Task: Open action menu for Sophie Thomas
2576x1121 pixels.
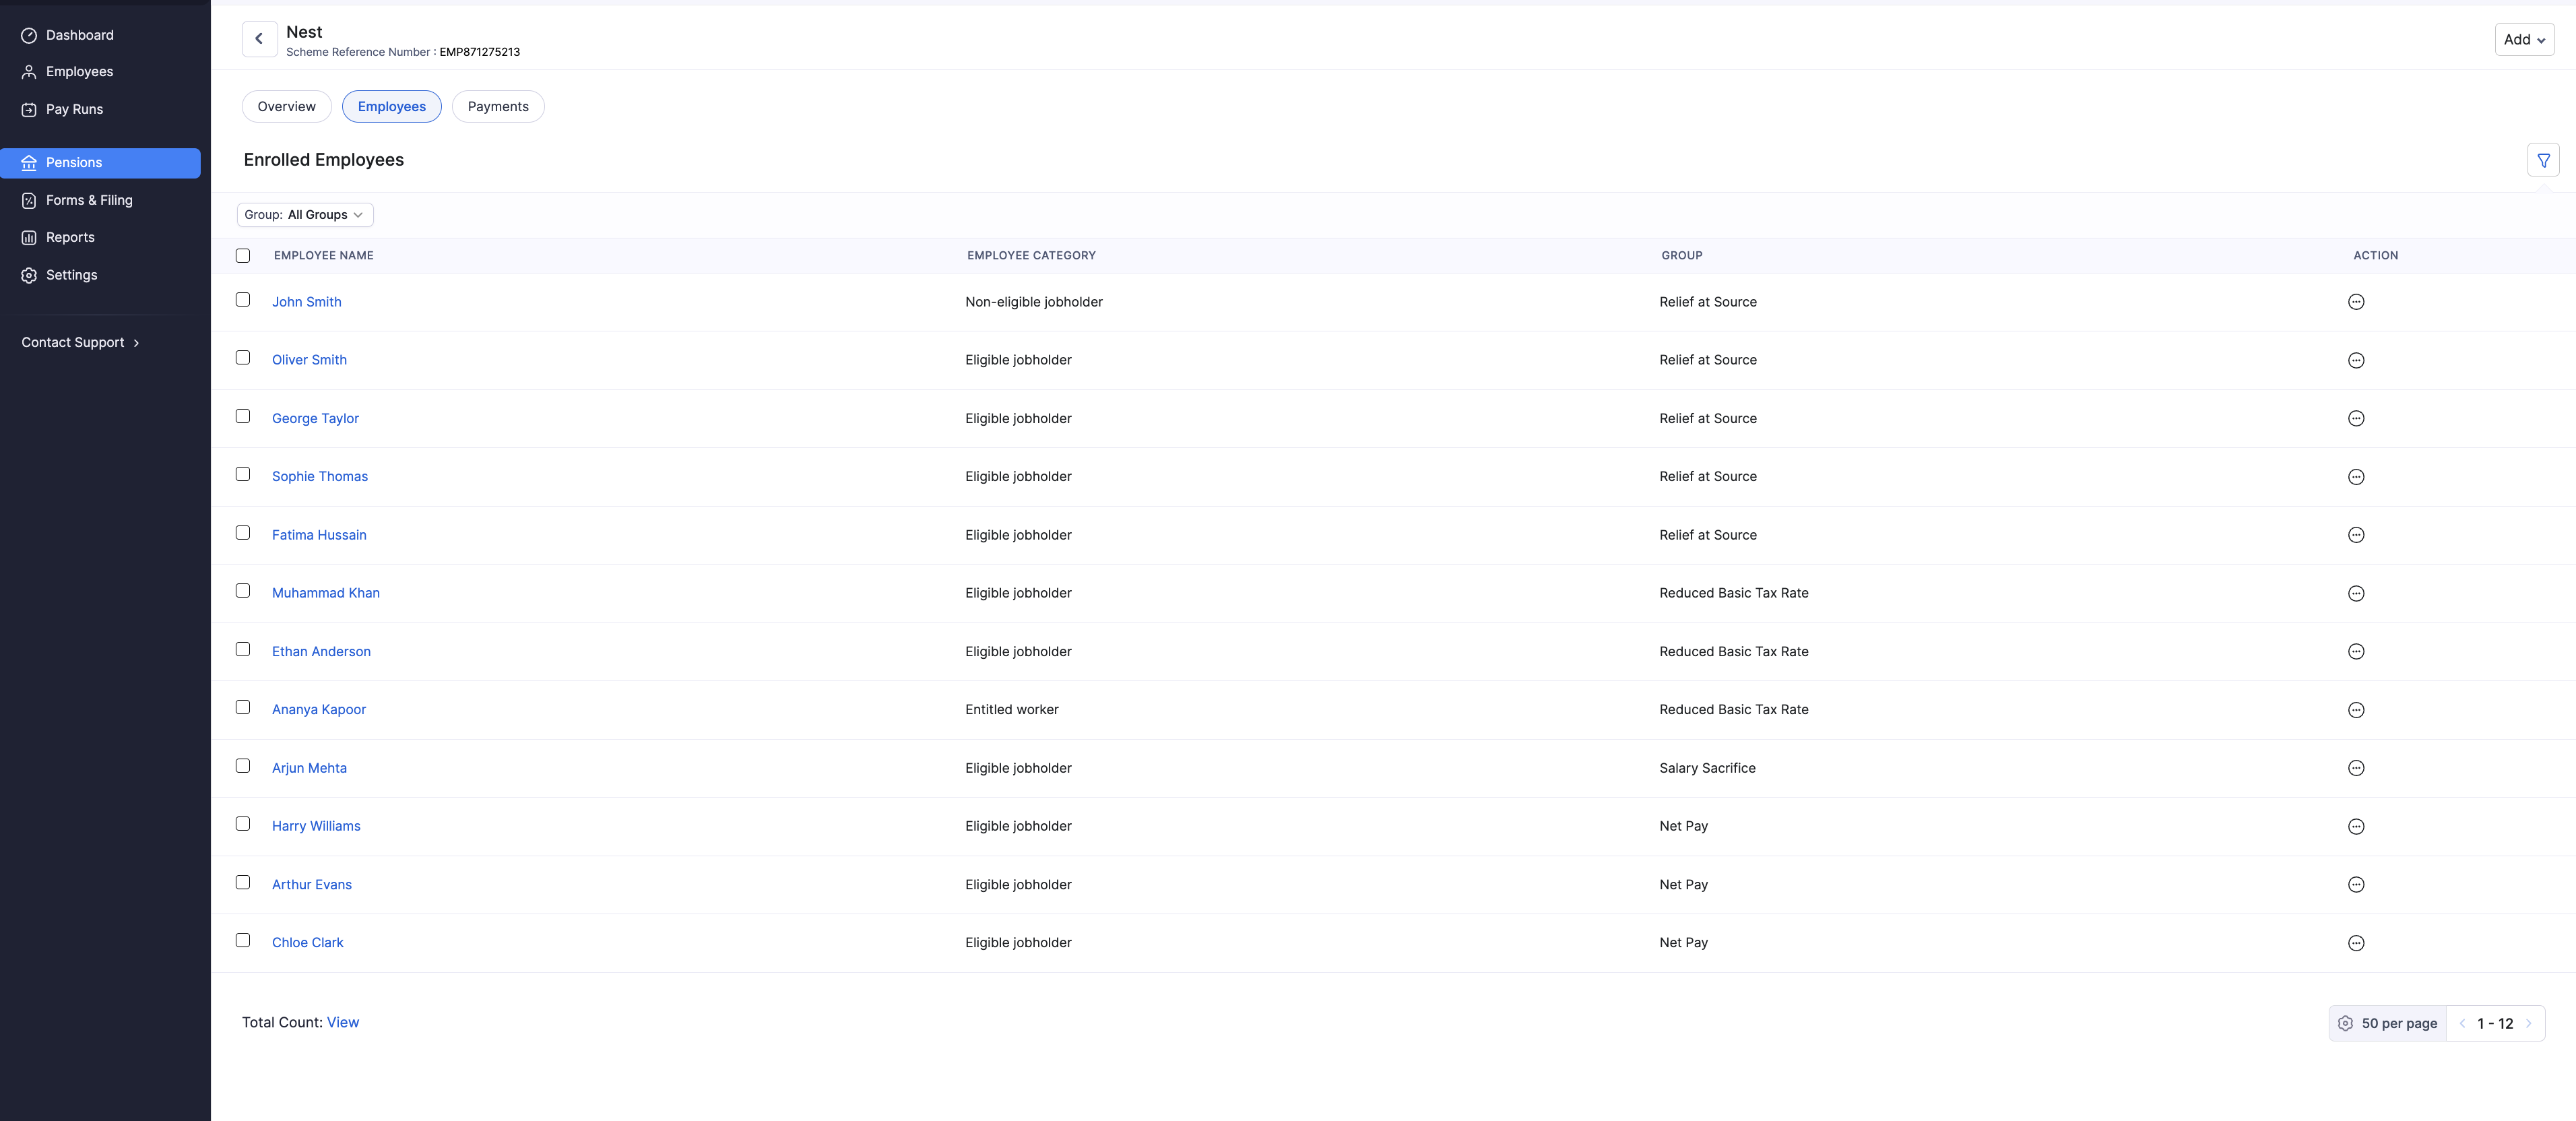Action: [x=2356, y=477]
